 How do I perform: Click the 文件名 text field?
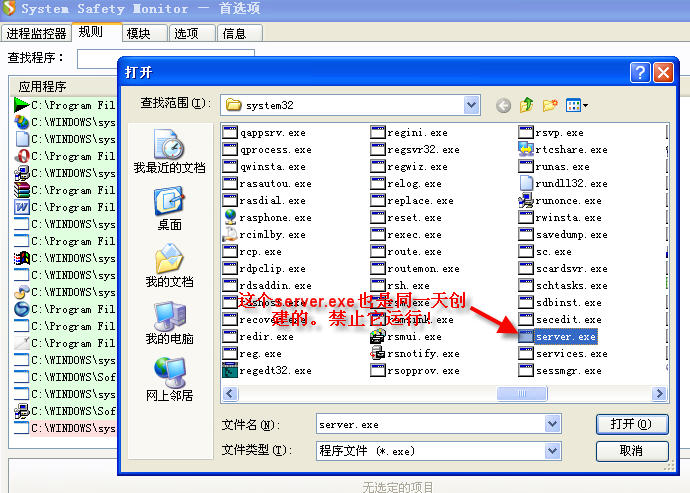(430, 424)
